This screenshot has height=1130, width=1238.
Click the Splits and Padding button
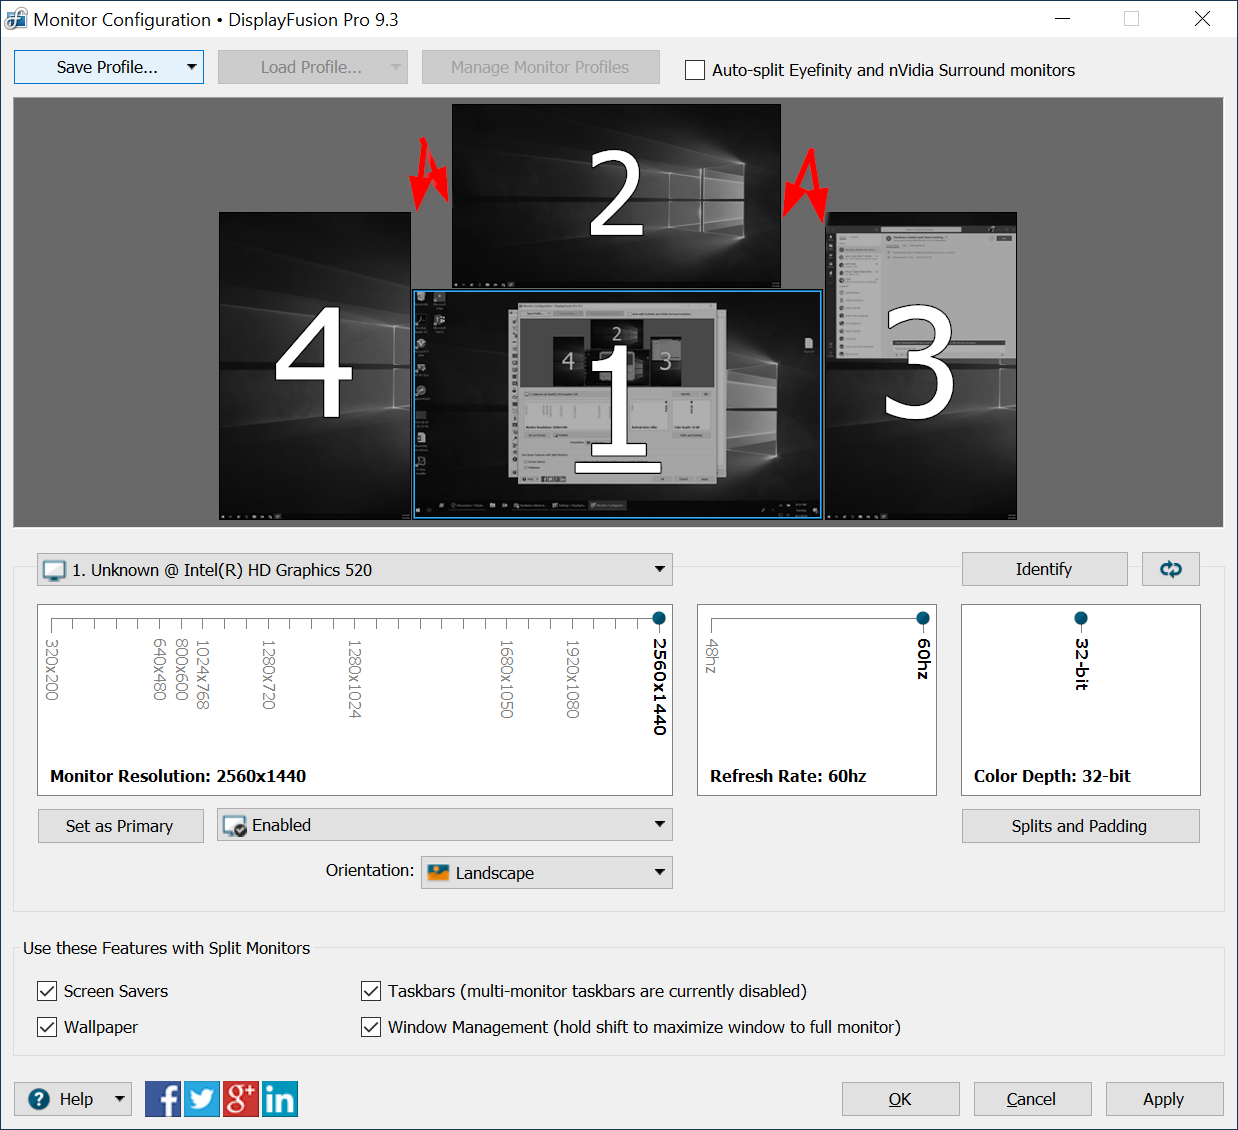point(1079,826)
